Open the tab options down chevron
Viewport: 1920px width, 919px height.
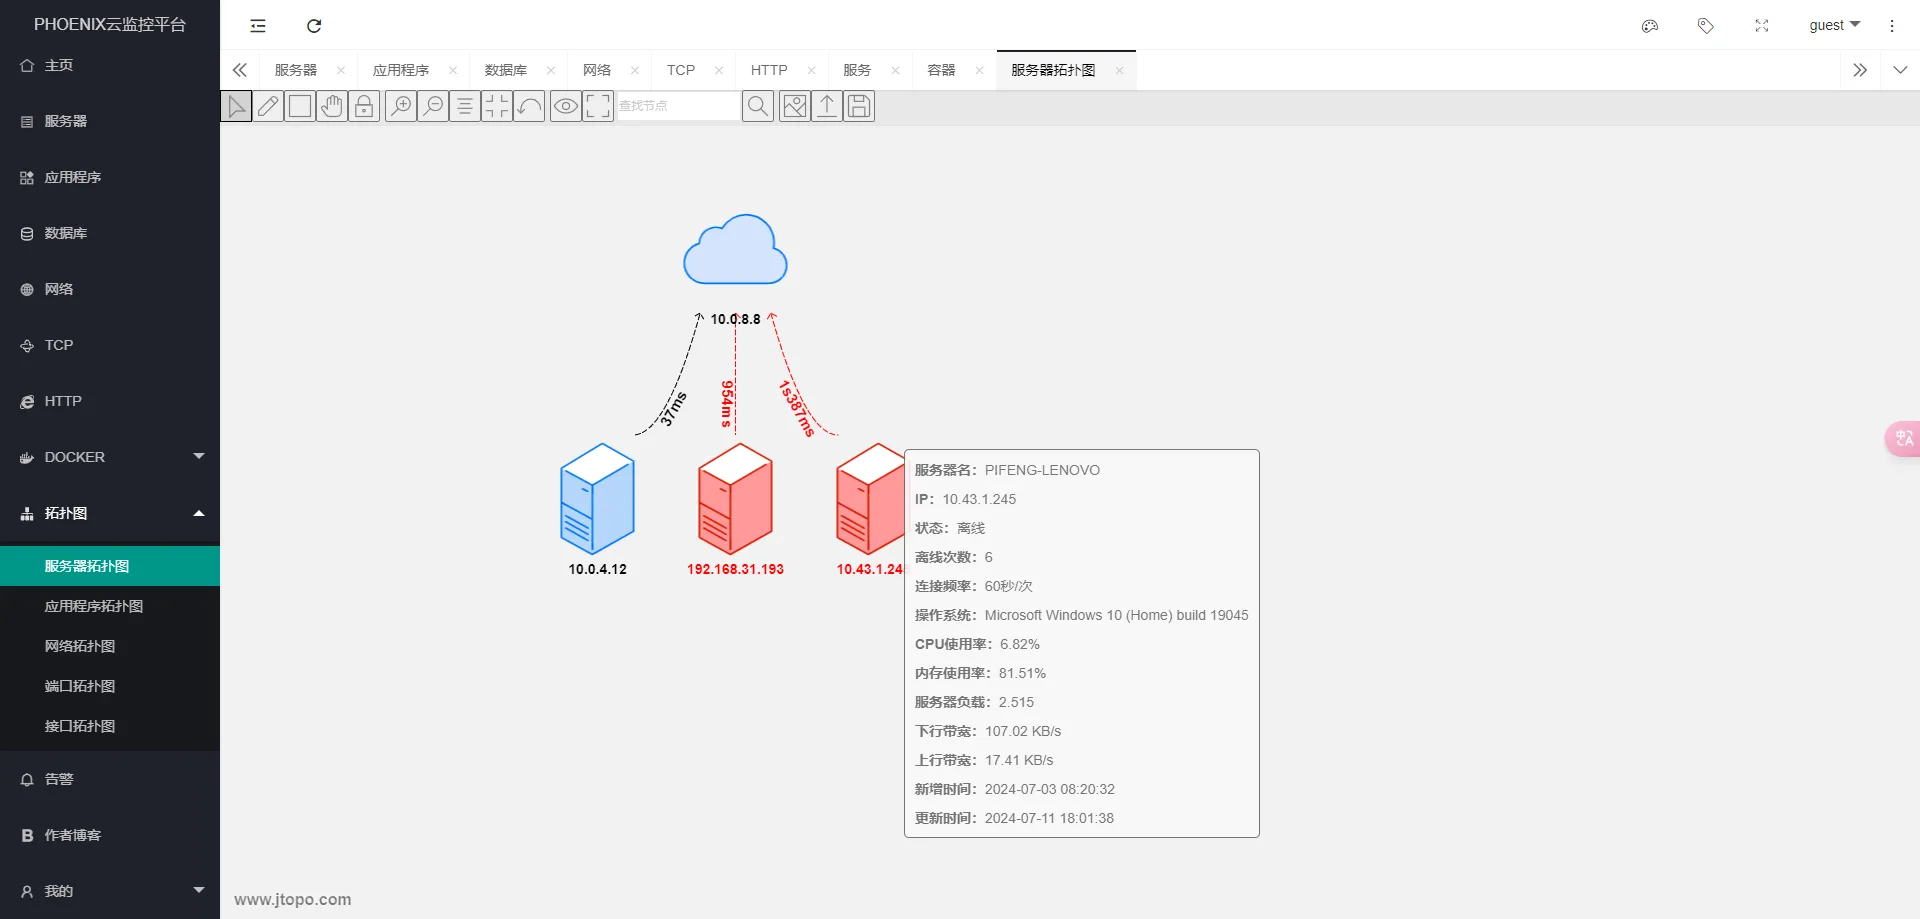1900,70
